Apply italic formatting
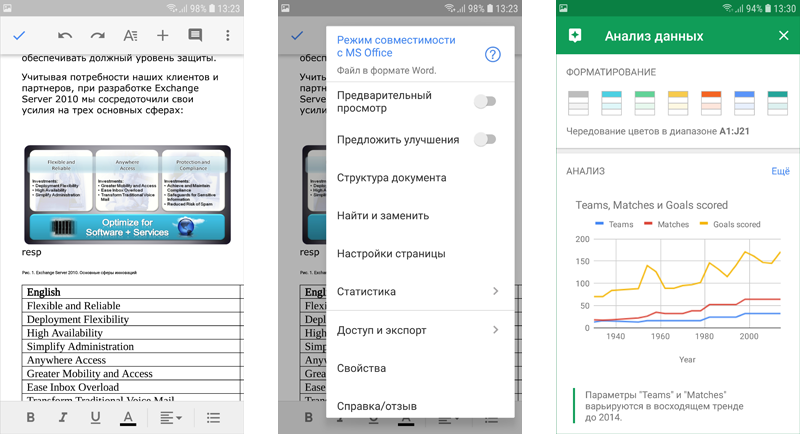Image resolution: width=800 pixels, height=434 pixels. [63, 417]
